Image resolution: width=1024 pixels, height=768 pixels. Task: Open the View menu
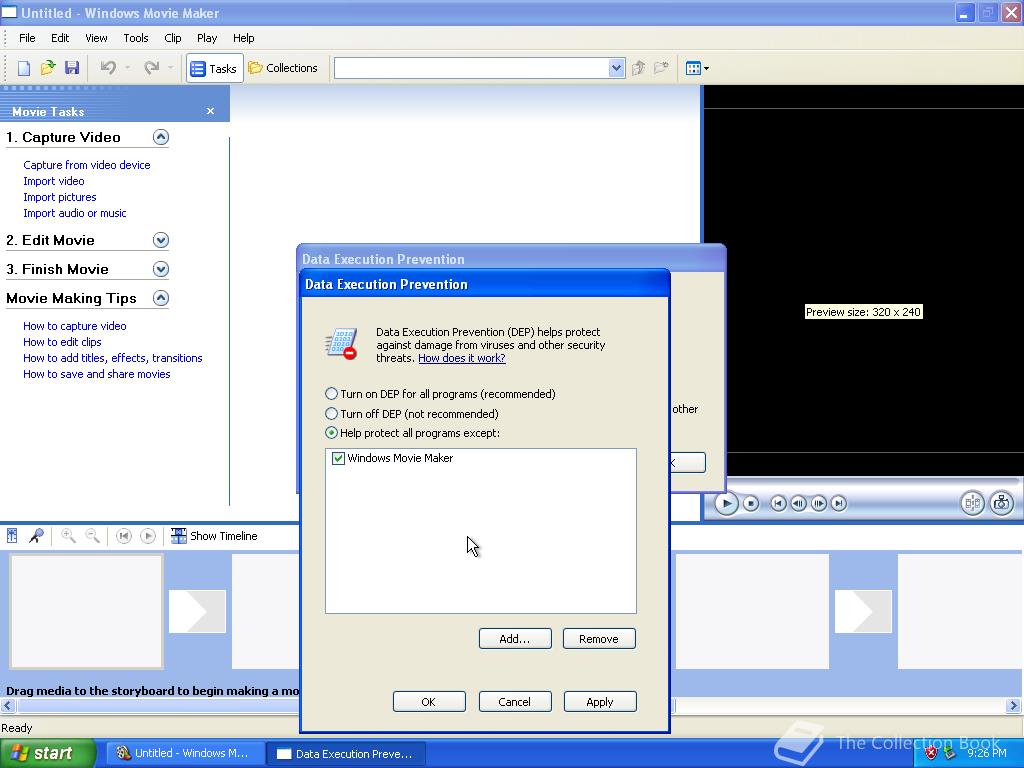tap(96, 38)
